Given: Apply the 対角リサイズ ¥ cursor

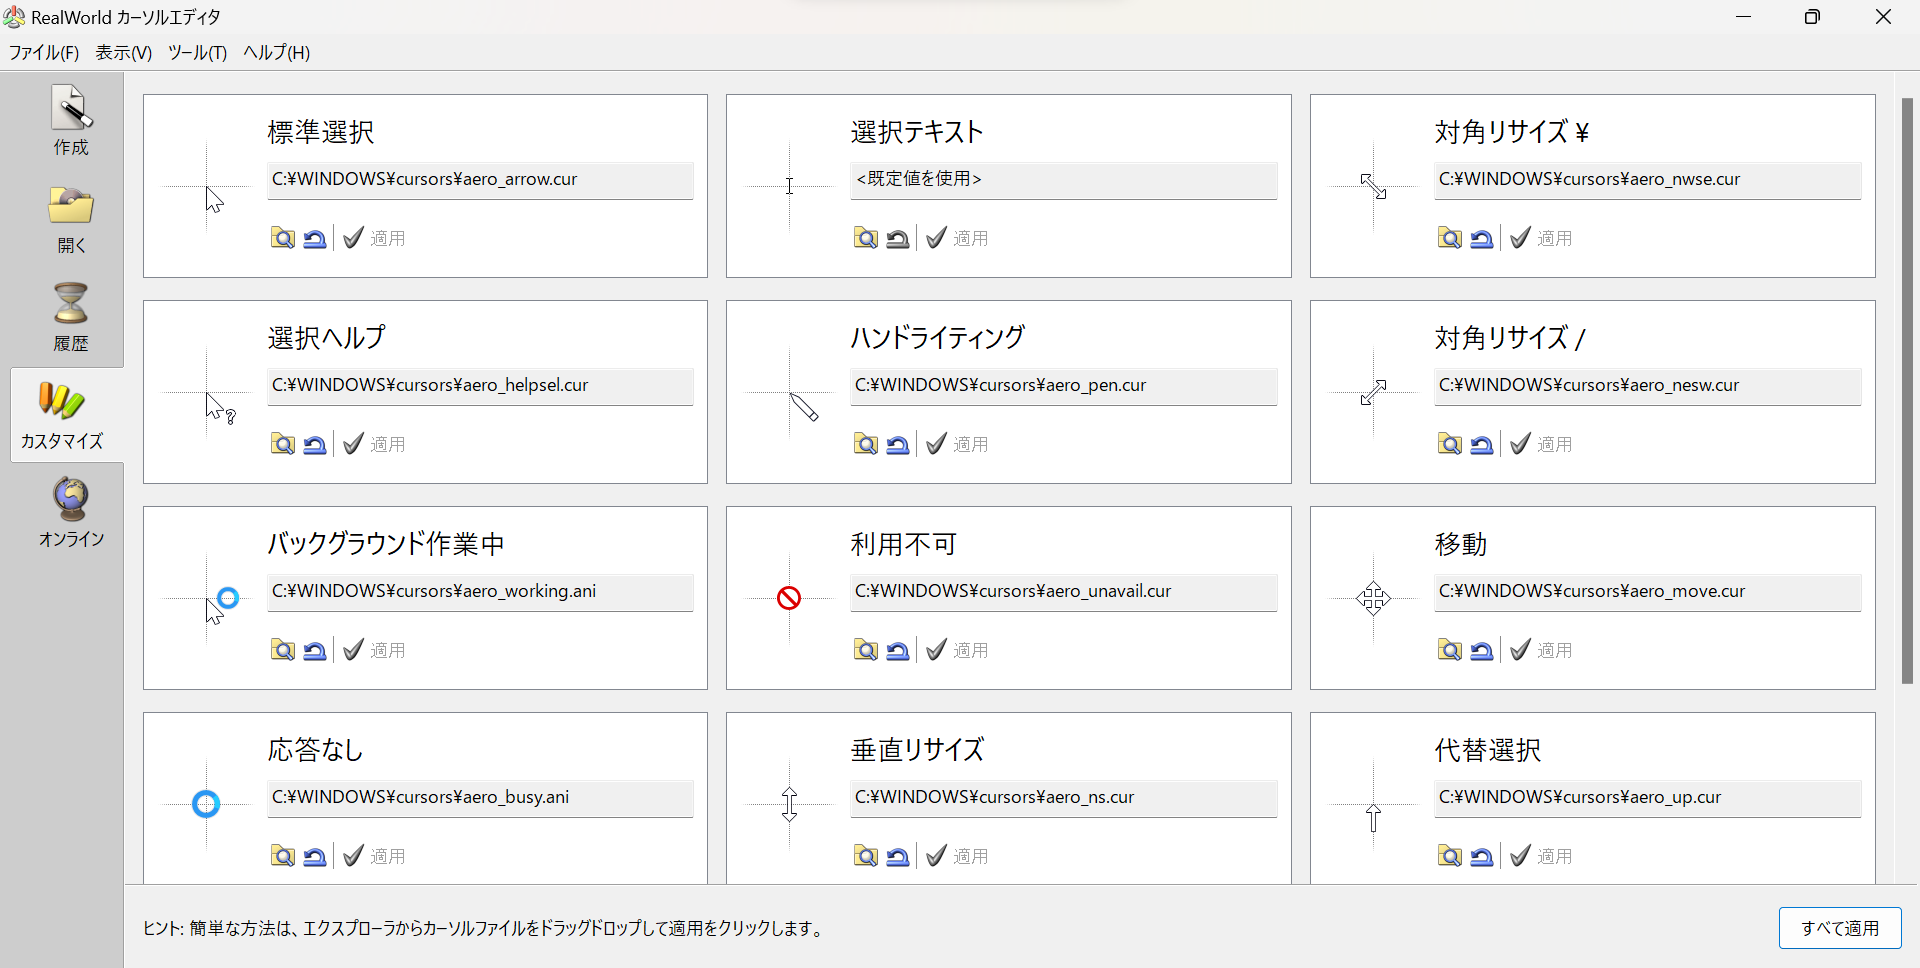Looking at the screenshot, I should pyautogui.click(x=1542, y=238).
